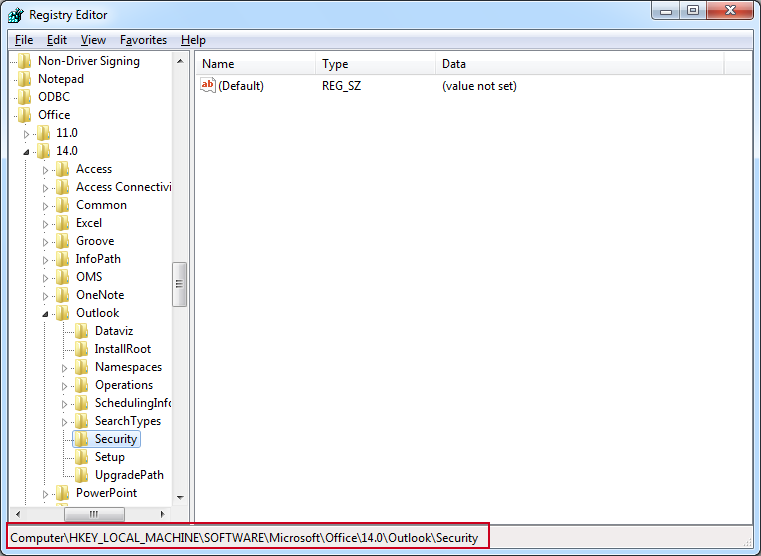Viewport: 761px width, 556px height.
Task: Open the Edit menu
Action: 57,40
